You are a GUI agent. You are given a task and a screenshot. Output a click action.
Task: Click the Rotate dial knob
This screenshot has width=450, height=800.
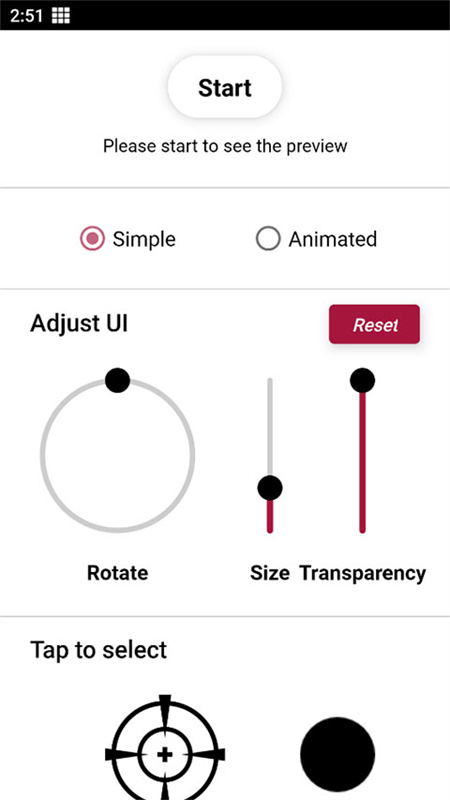point(117,380)
